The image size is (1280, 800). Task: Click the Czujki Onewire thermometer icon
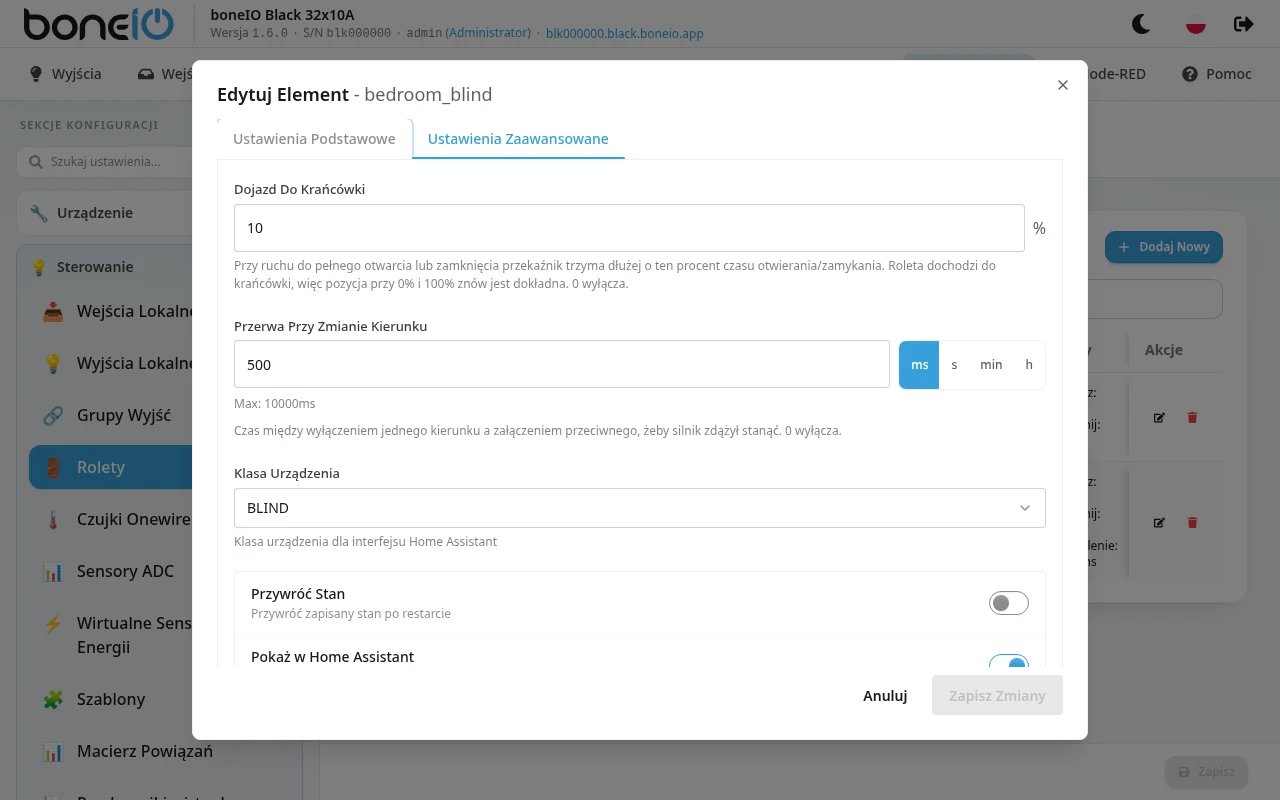coord(53,520)
